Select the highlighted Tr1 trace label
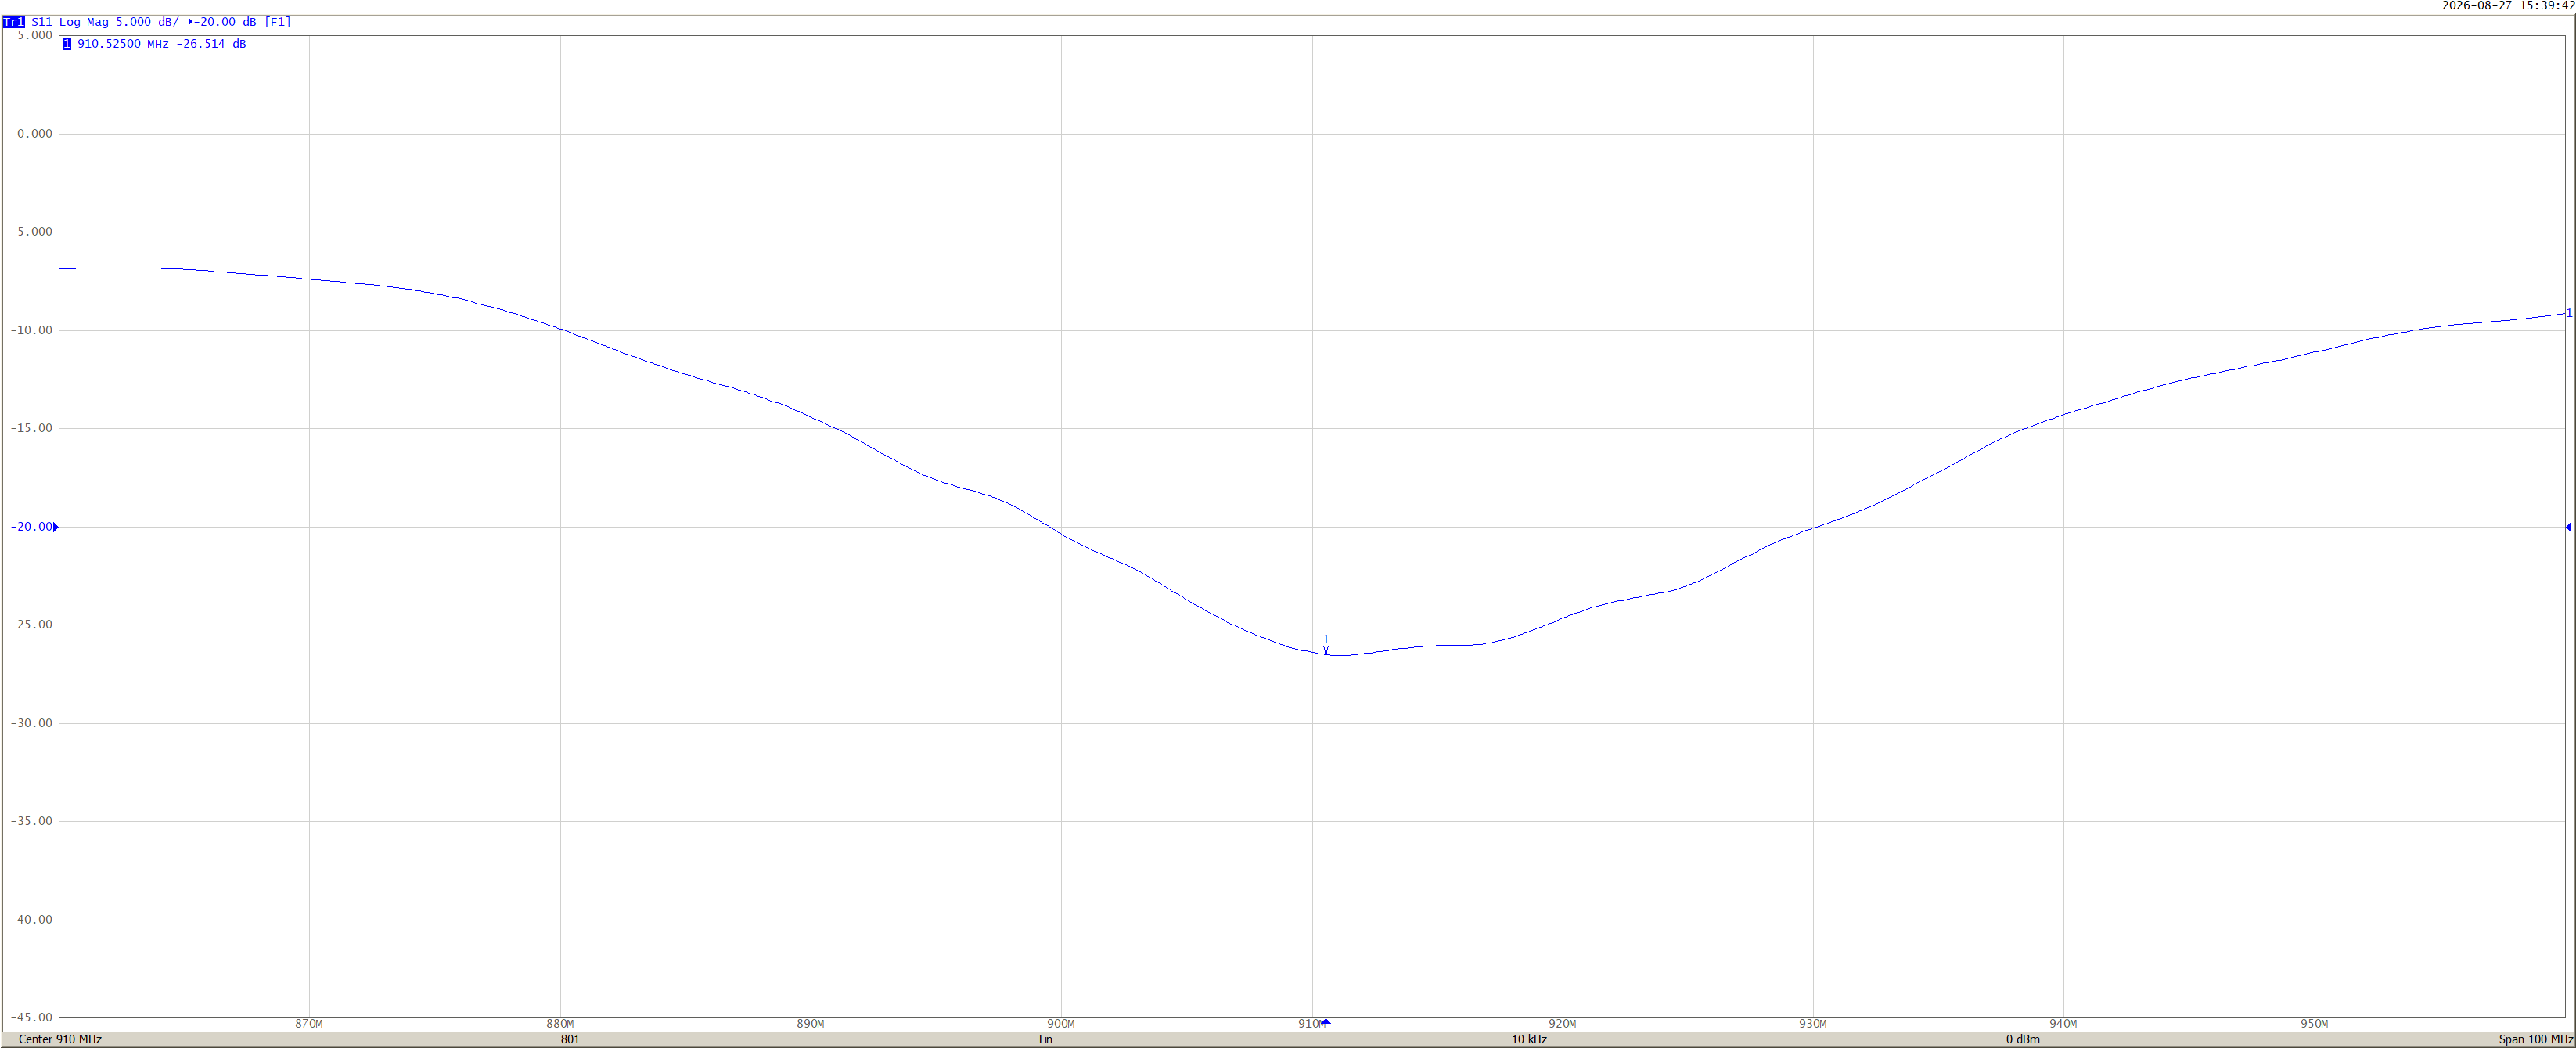This screenshot has width=2576, height=1048. click(x=14, y=22)
